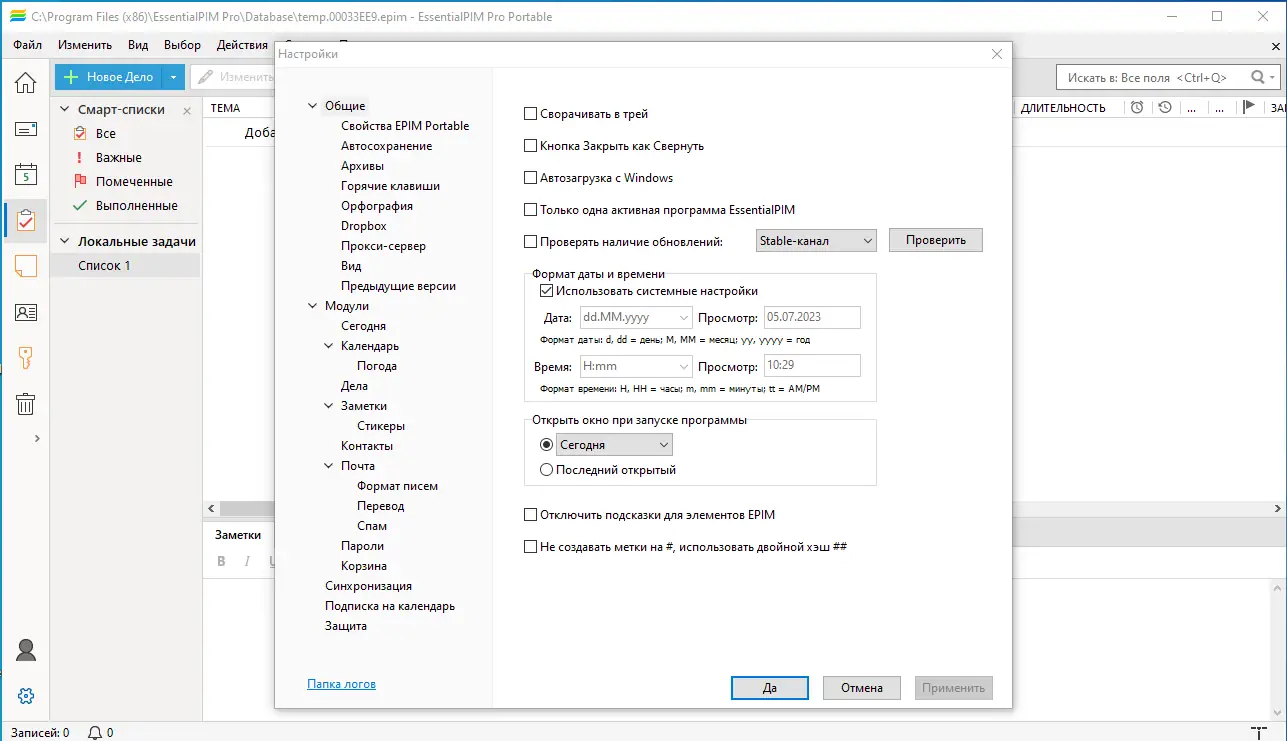Select Горячие клавиши in settings tree
1287x741 pixels.
click(x=390, y=186)
